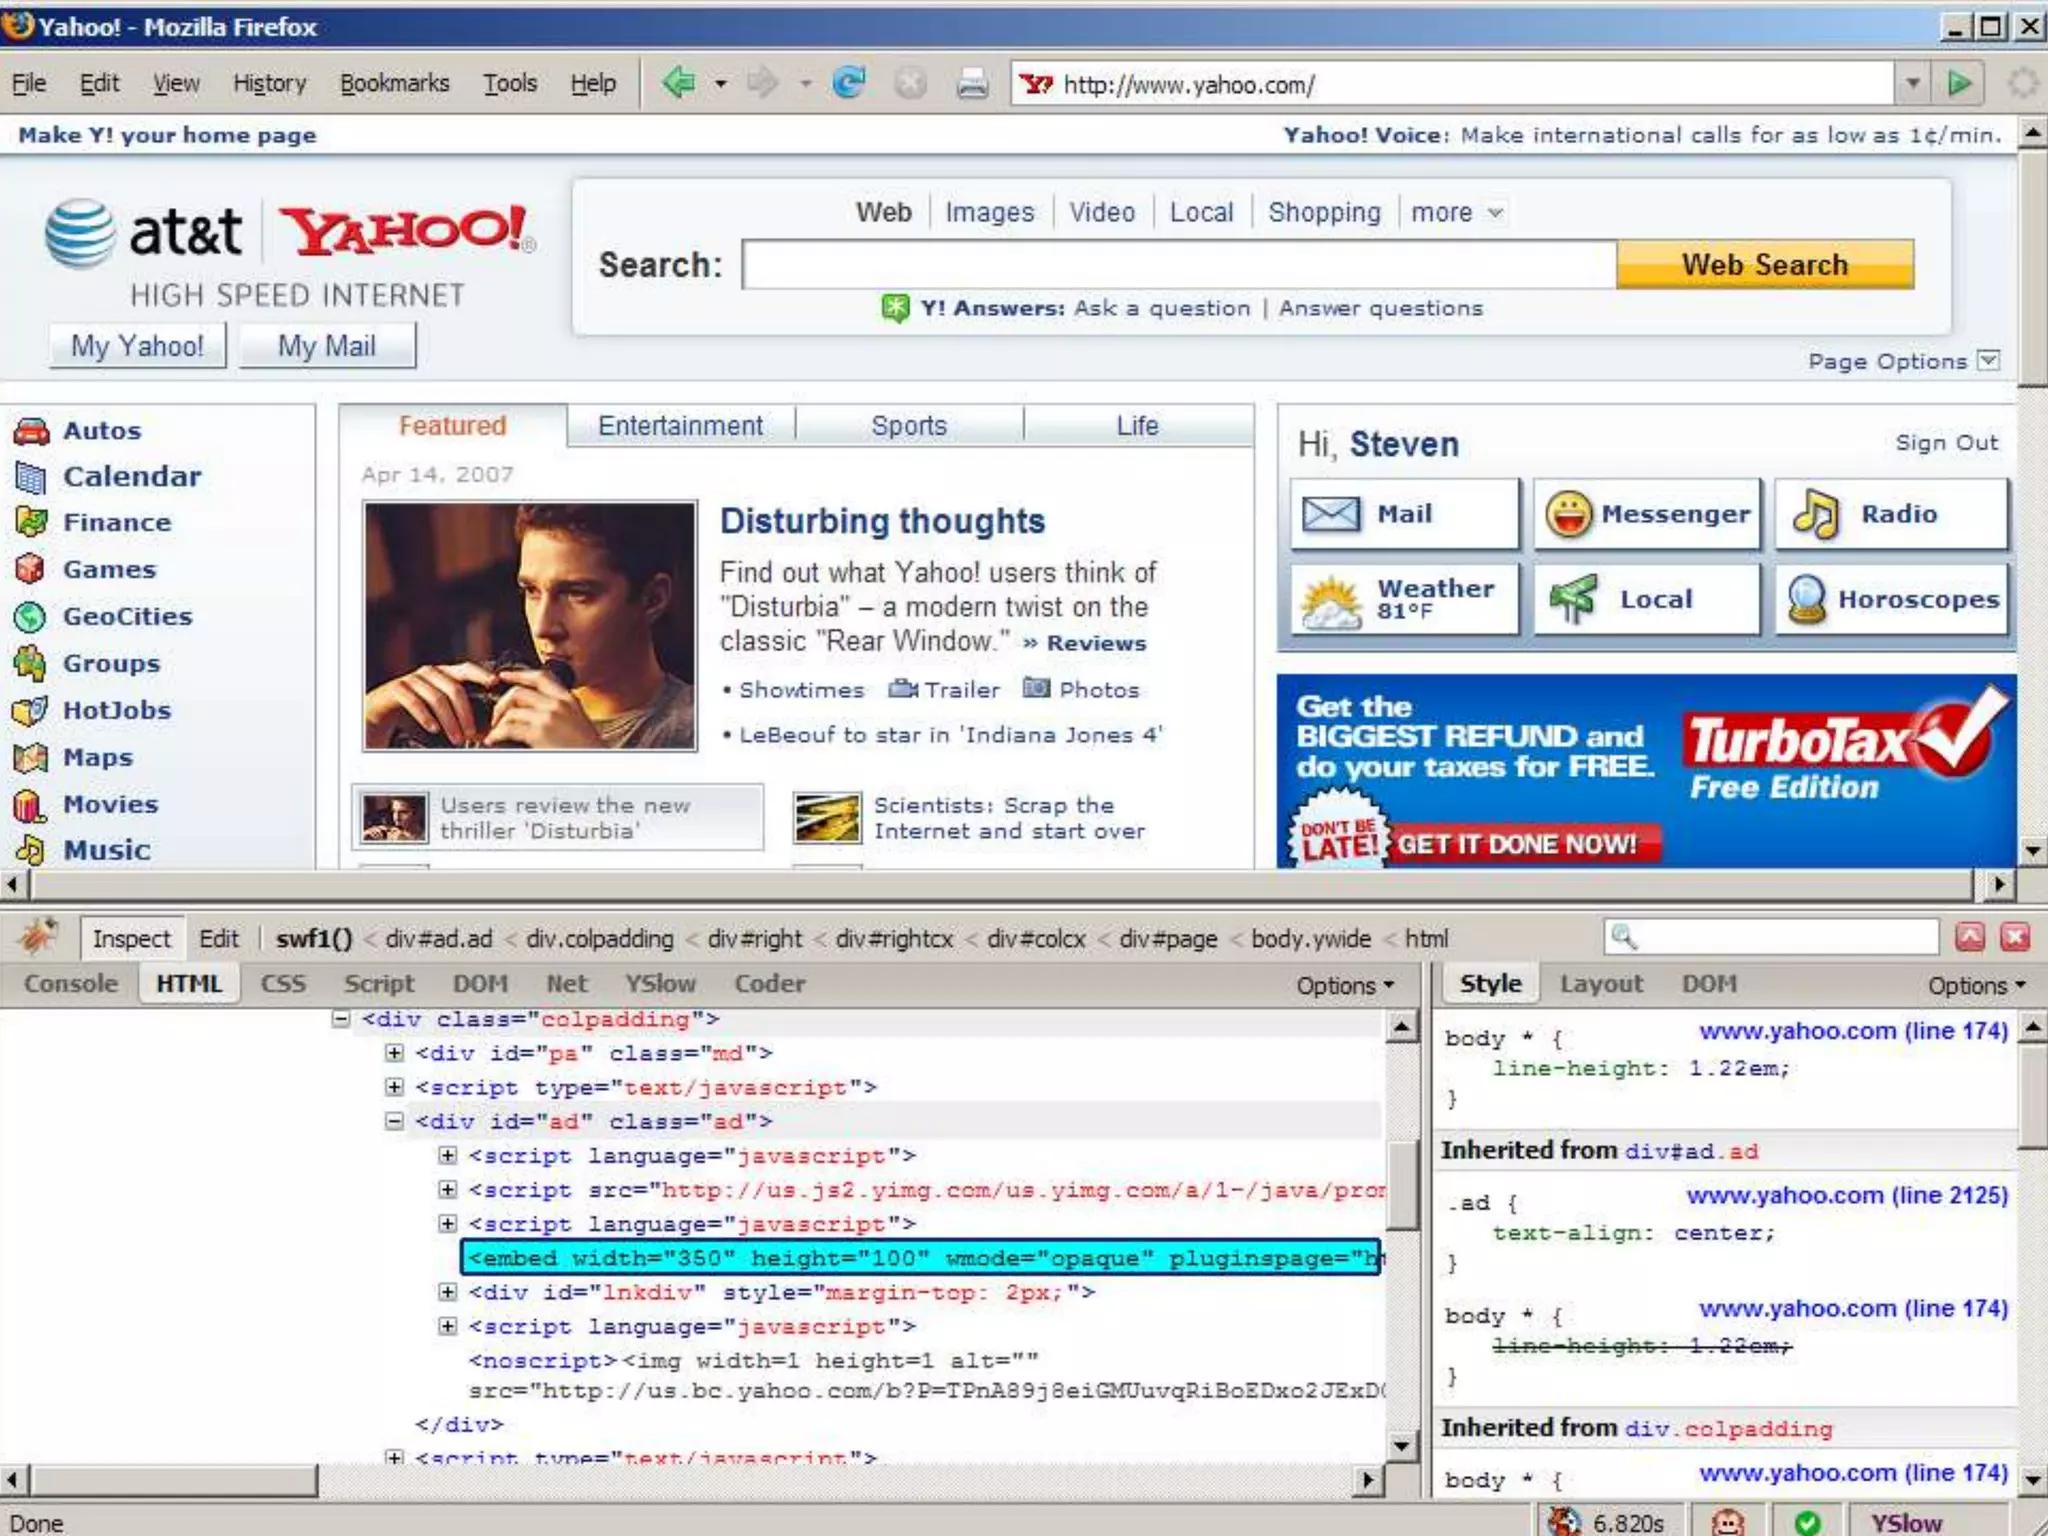Switch to the Firebug Net tab

click(x=567, y=984)
